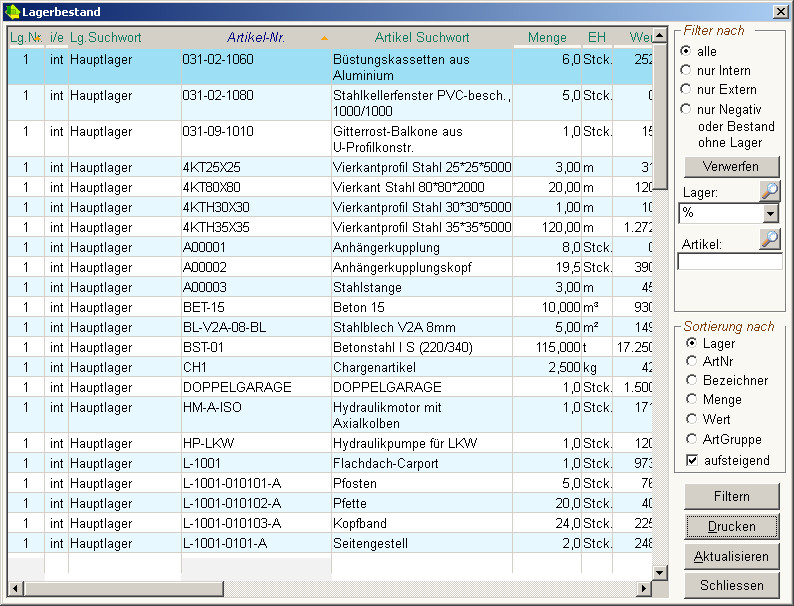Click the i/e column header
Viewport: 794px width, 606px height.
click(x=57, y=37)
